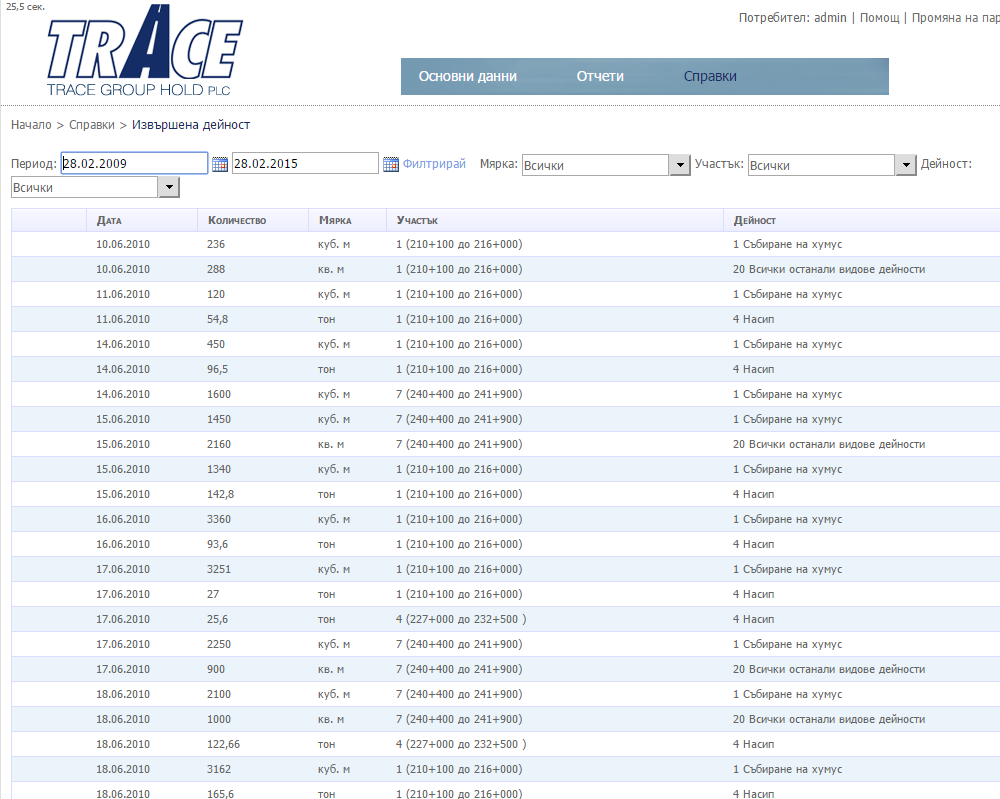Go to Справки breadcrumb link
This screenshot has width=1000, height=799.
[x=92, y=125]
